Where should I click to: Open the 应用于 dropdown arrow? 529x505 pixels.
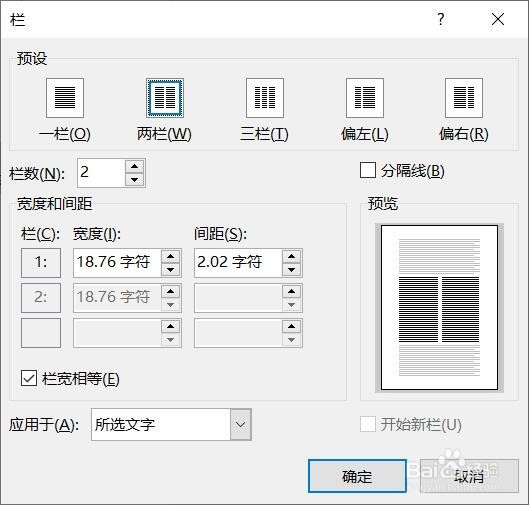tap(241, 424)
